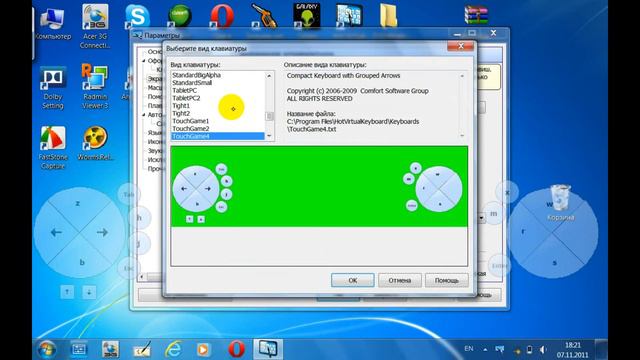
Task: Click the description box scroll-down arrow
Action: [462, 136]
